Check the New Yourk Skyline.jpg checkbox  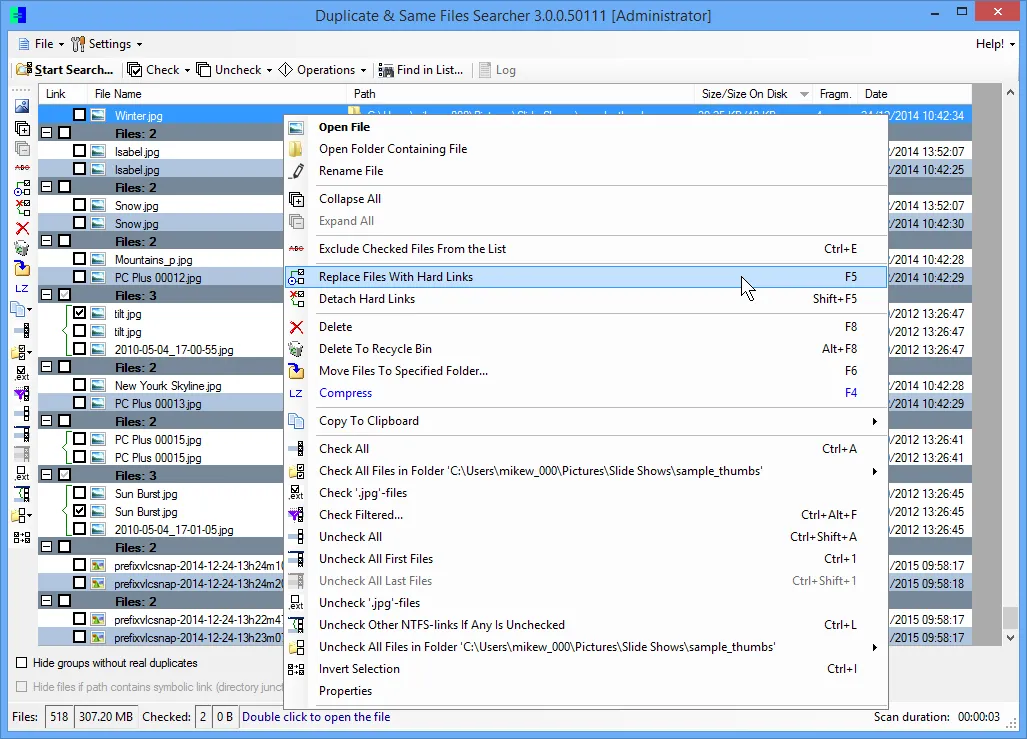(x=79, y=385)
